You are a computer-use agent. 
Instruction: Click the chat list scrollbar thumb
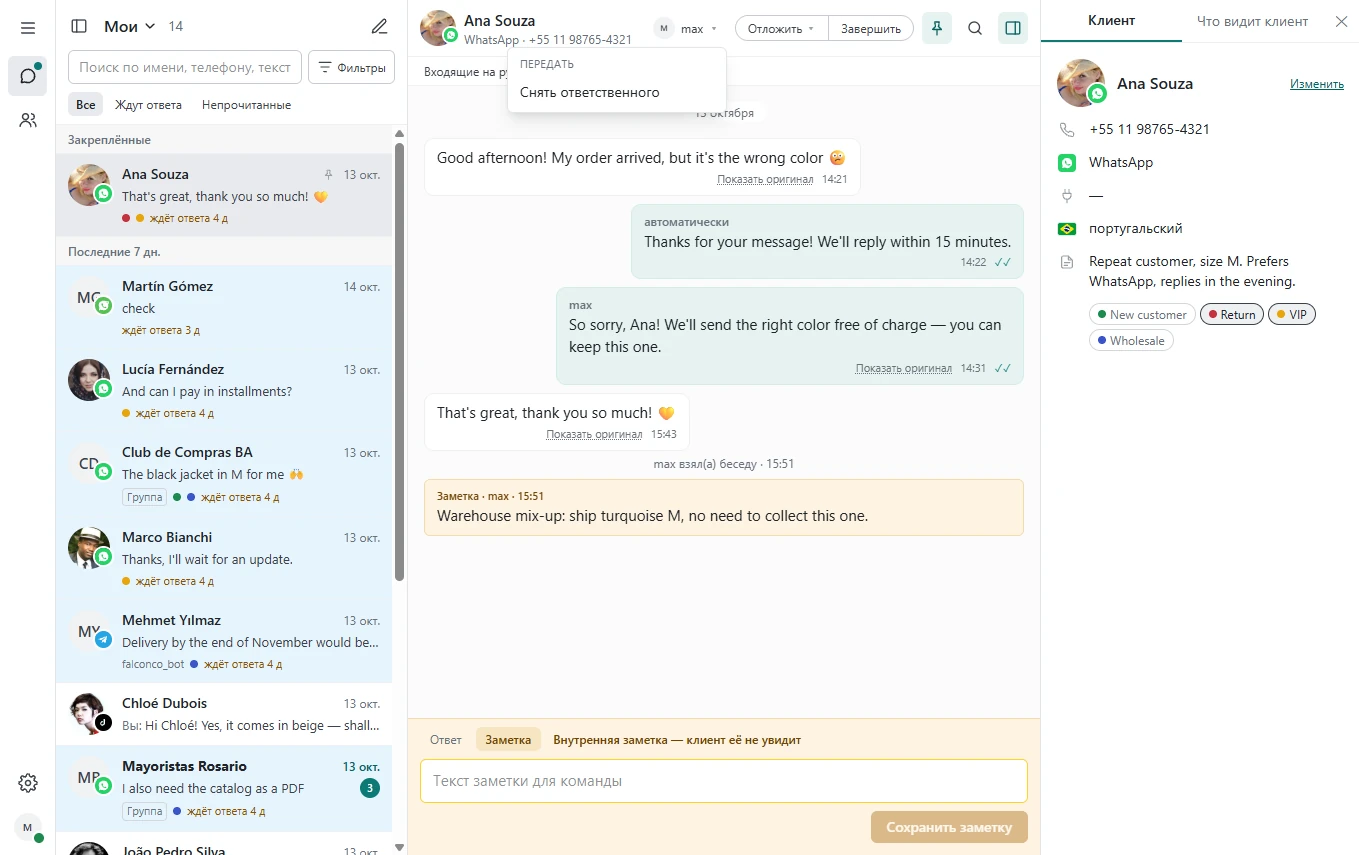[400, 360]
